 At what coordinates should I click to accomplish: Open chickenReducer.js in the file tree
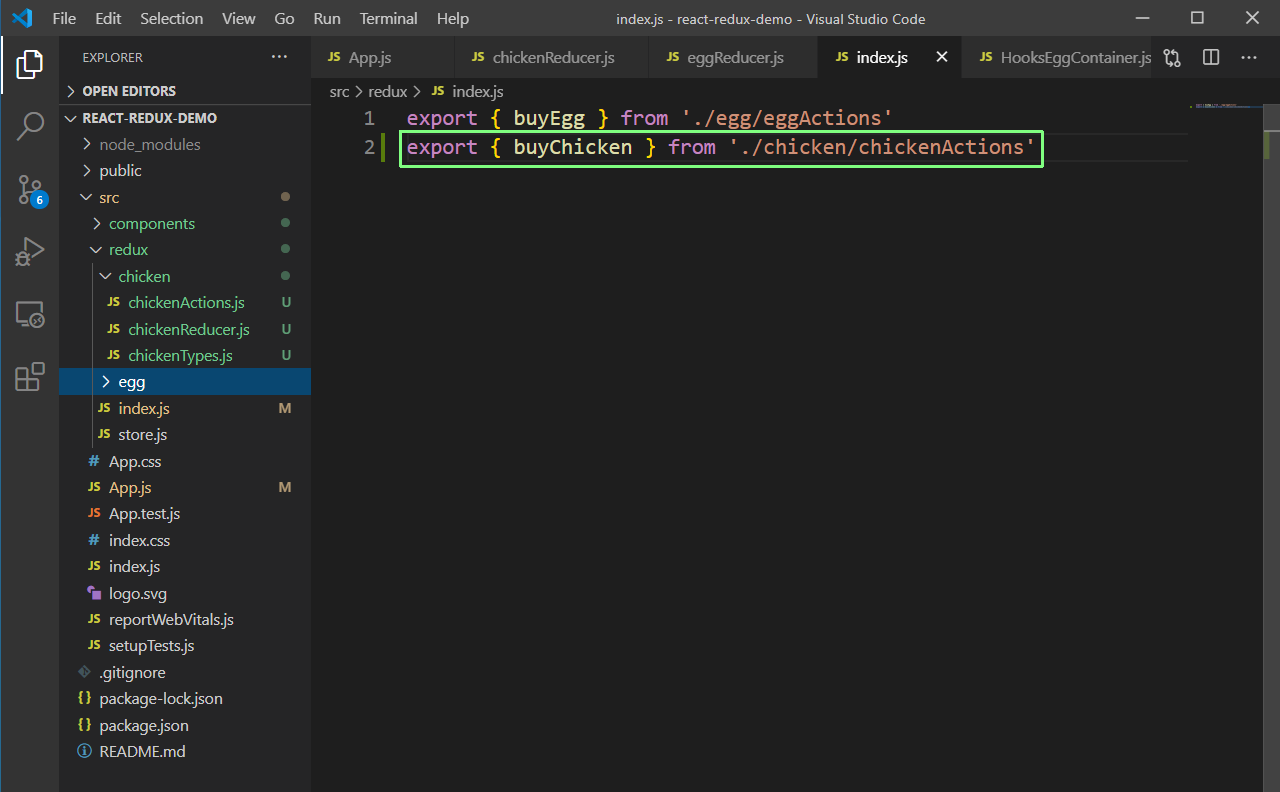click(185, 329)
